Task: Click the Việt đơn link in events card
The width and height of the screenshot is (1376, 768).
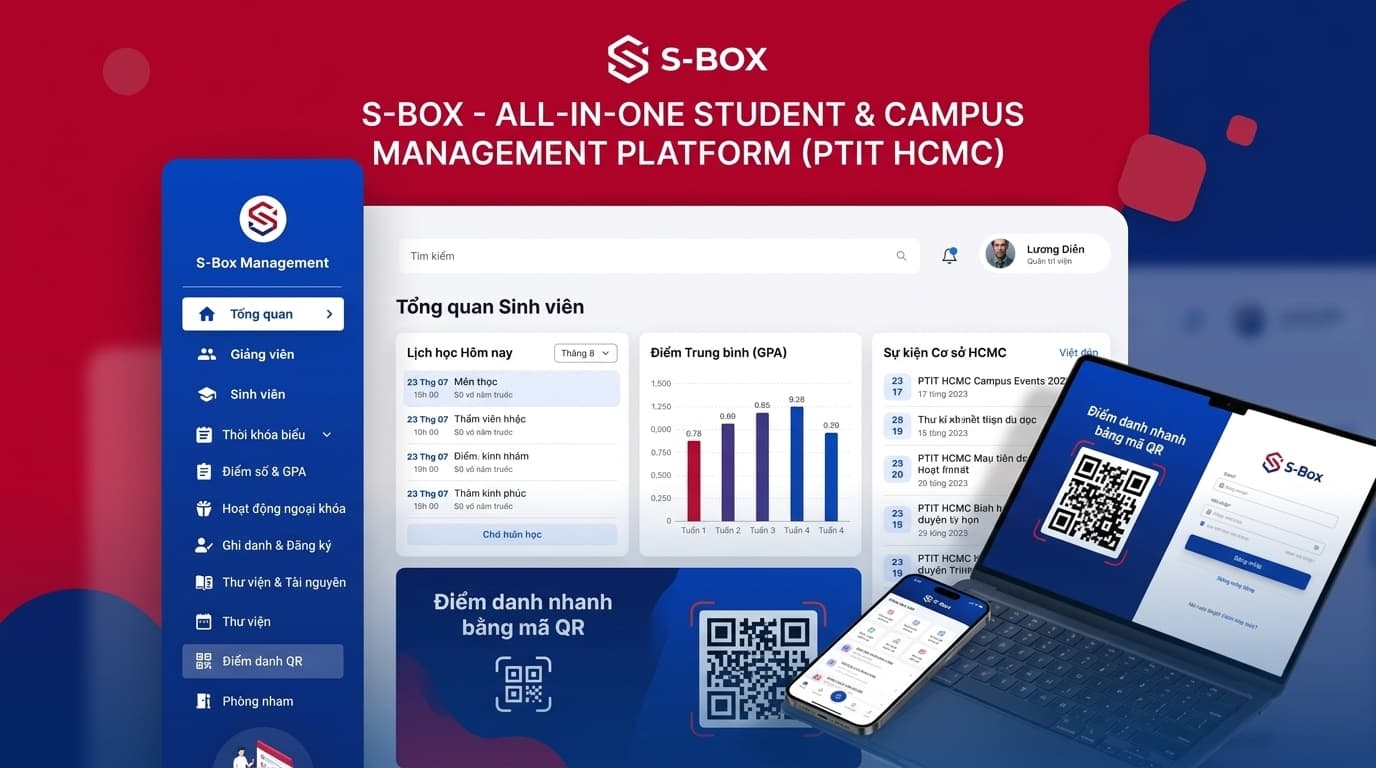Action: (1078, 353)
